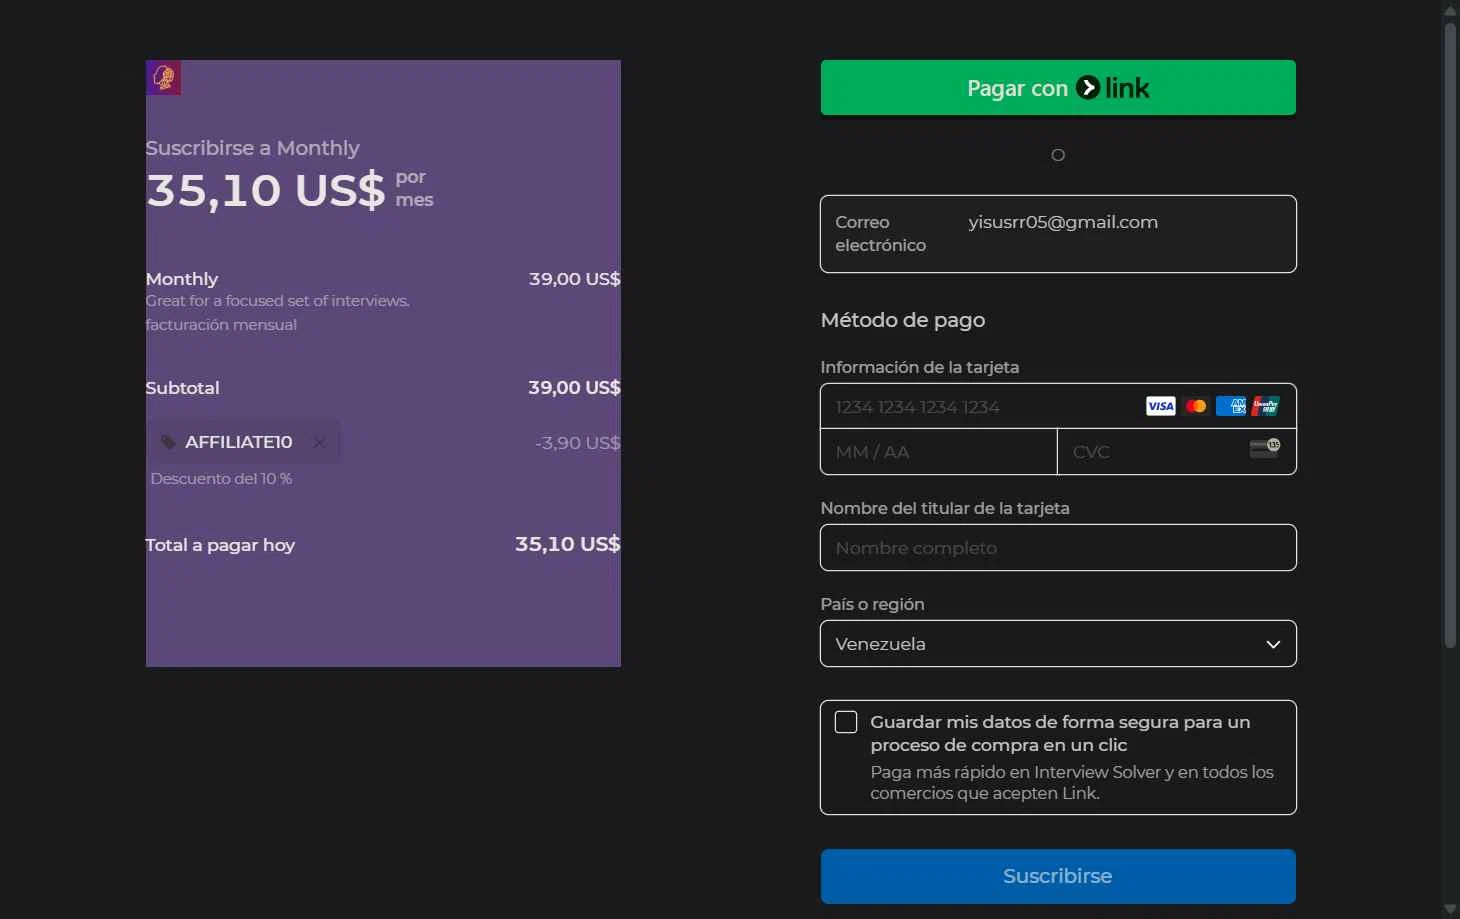Image resolution: width=1460 pixels, height=919 pixels.
Task: Pay with the green Pagar con link button
Action: (x=1058, y=88)
